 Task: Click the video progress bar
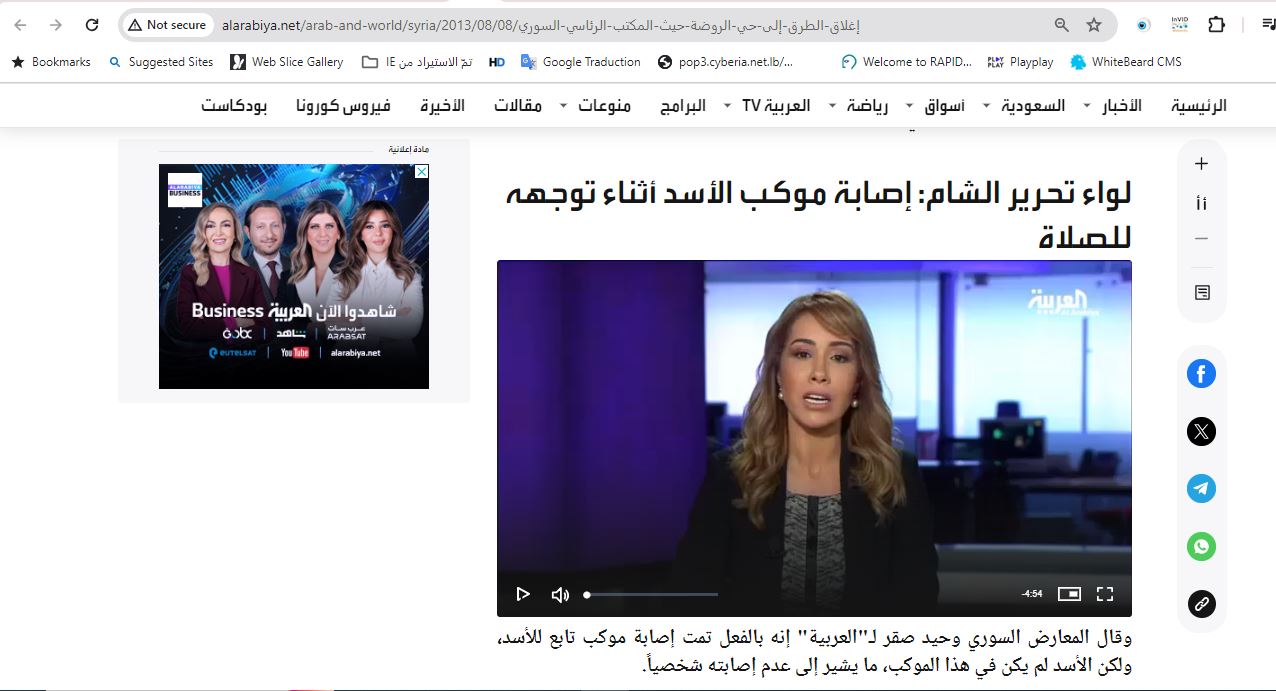pos(652,594)
